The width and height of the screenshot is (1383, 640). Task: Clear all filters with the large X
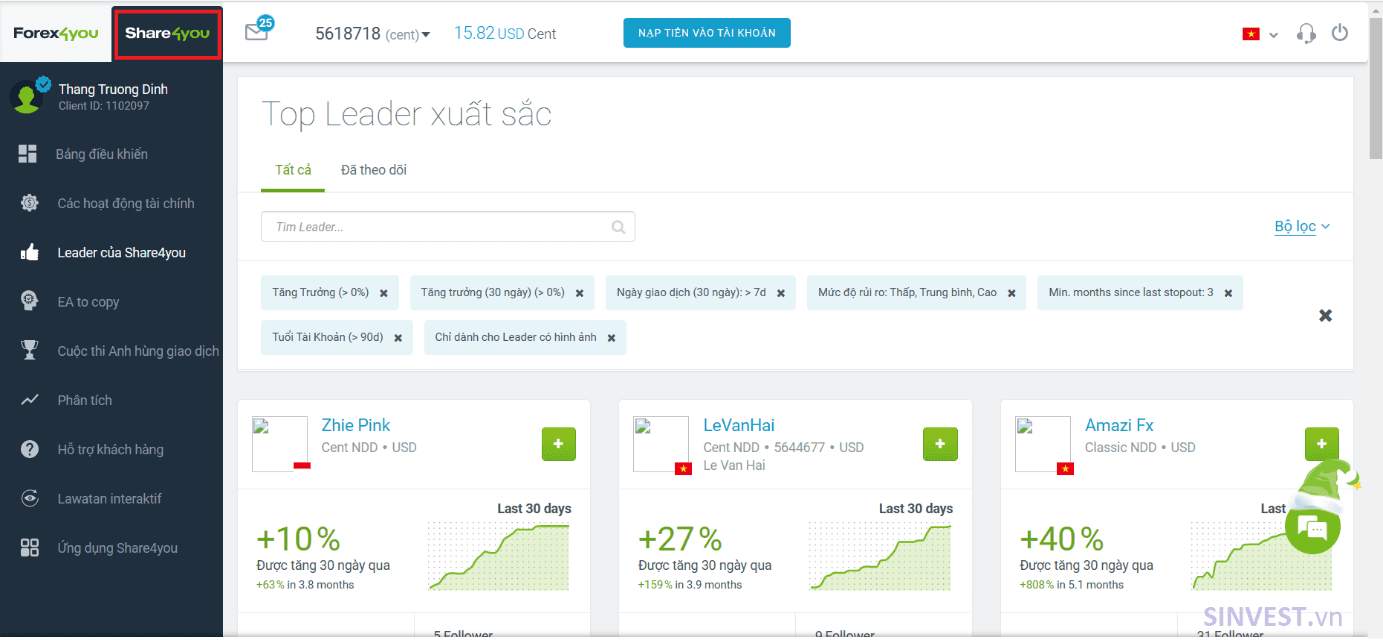point(1325,315)
